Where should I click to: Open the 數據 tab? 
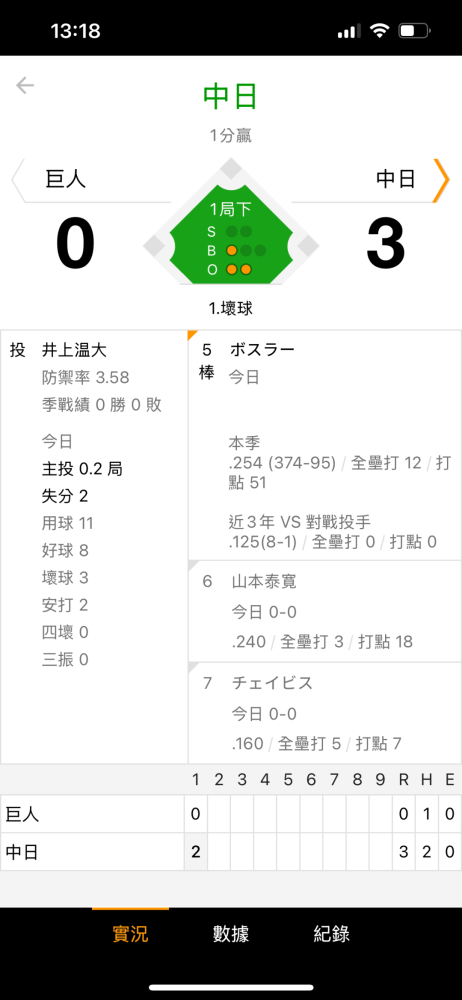click(x=231, y=934)
